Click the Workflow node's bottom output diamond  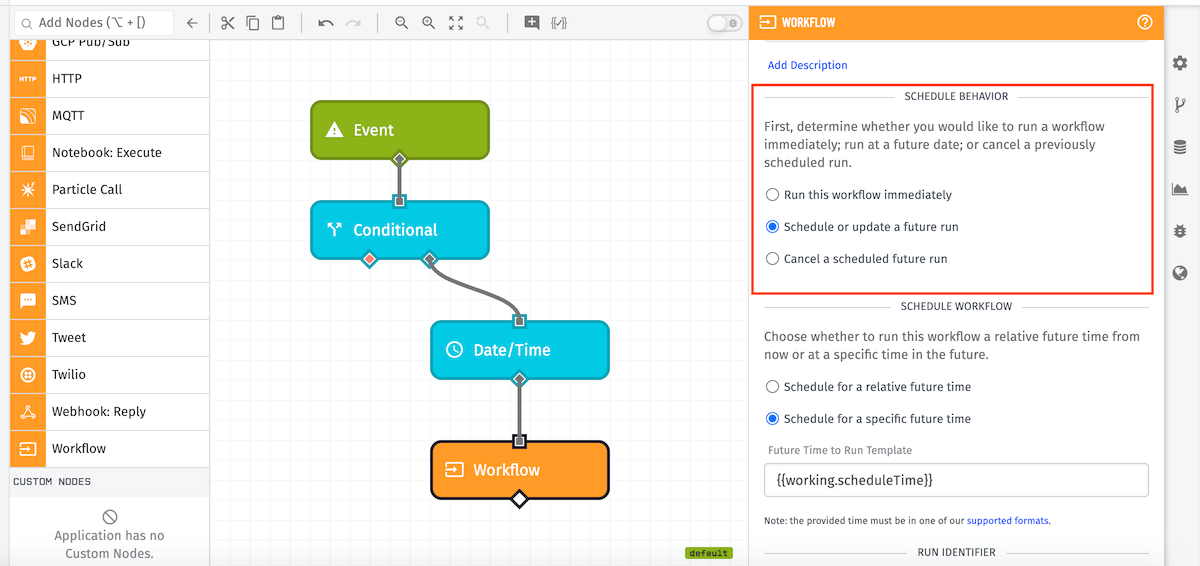coord(519,499)
